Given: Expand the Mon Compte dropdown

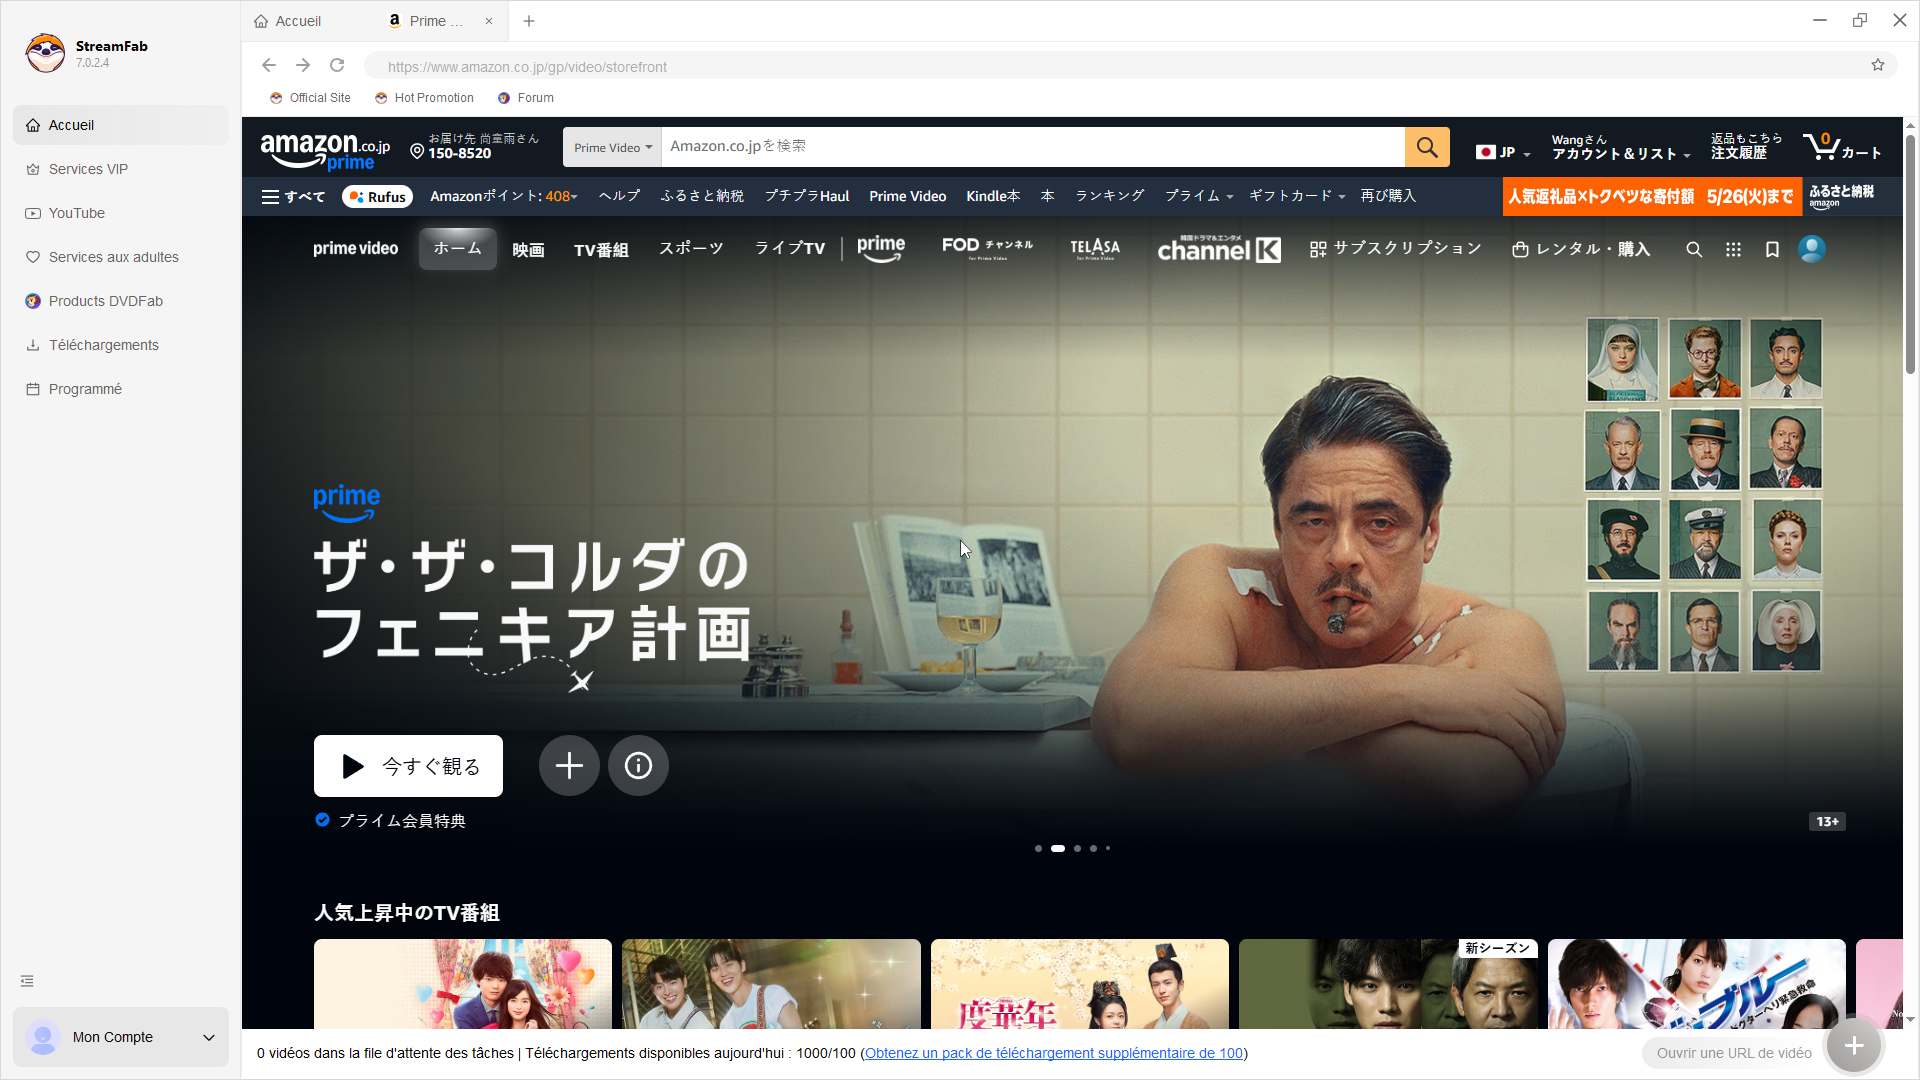Looking at the screenshot, I should click(x=121, y=1037).
